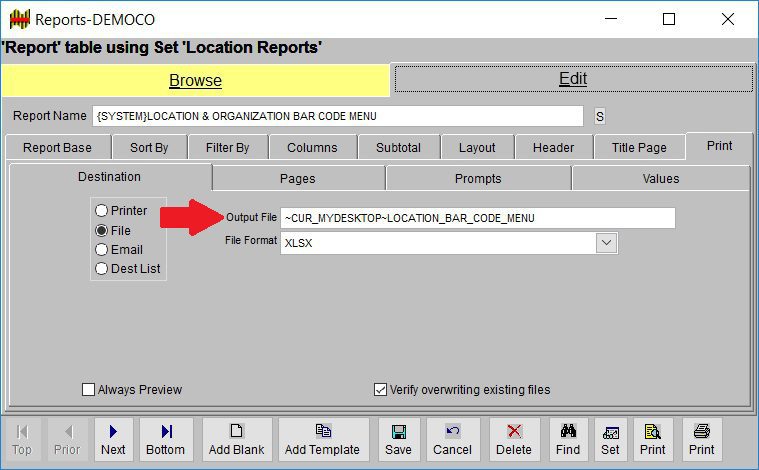The height and width of the screenshot is (470, 759).
Task: Minimize the Reports-DEMOCO window
Action: 611,19
